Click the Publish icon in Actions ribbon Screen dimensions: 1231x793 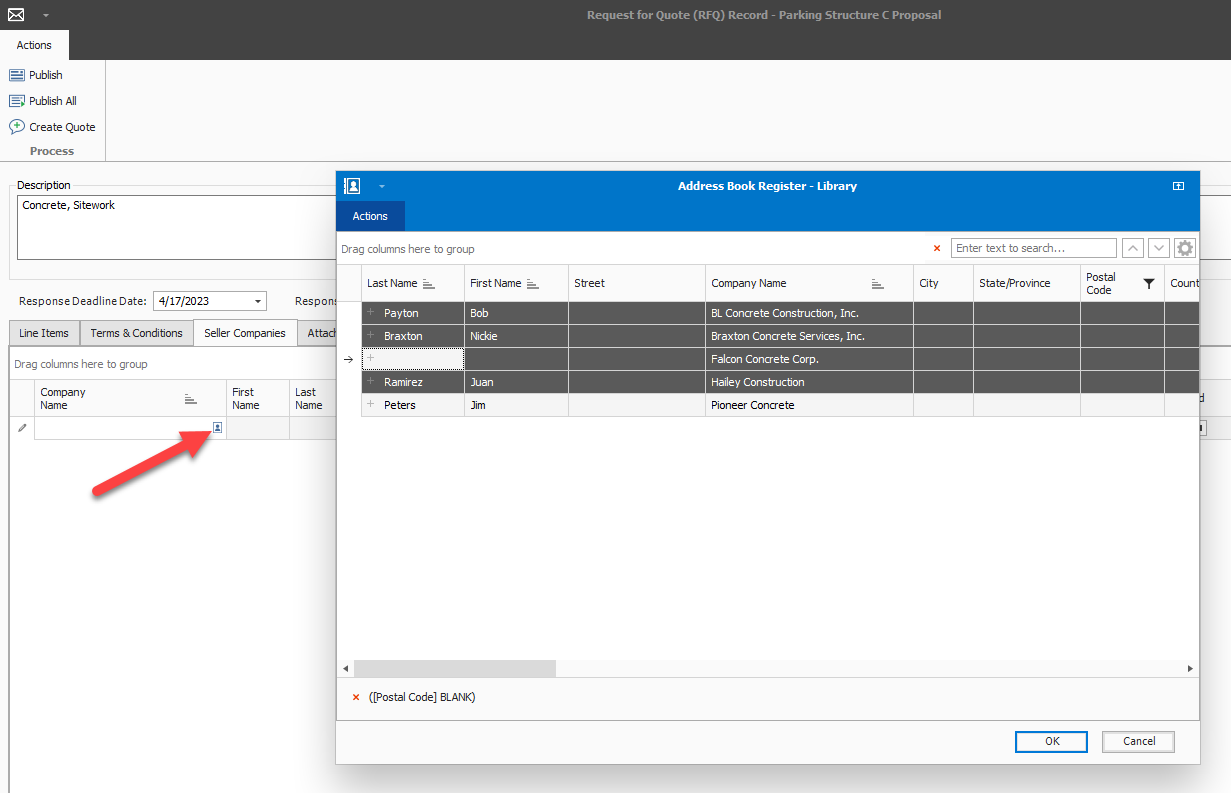pos(17,75)
